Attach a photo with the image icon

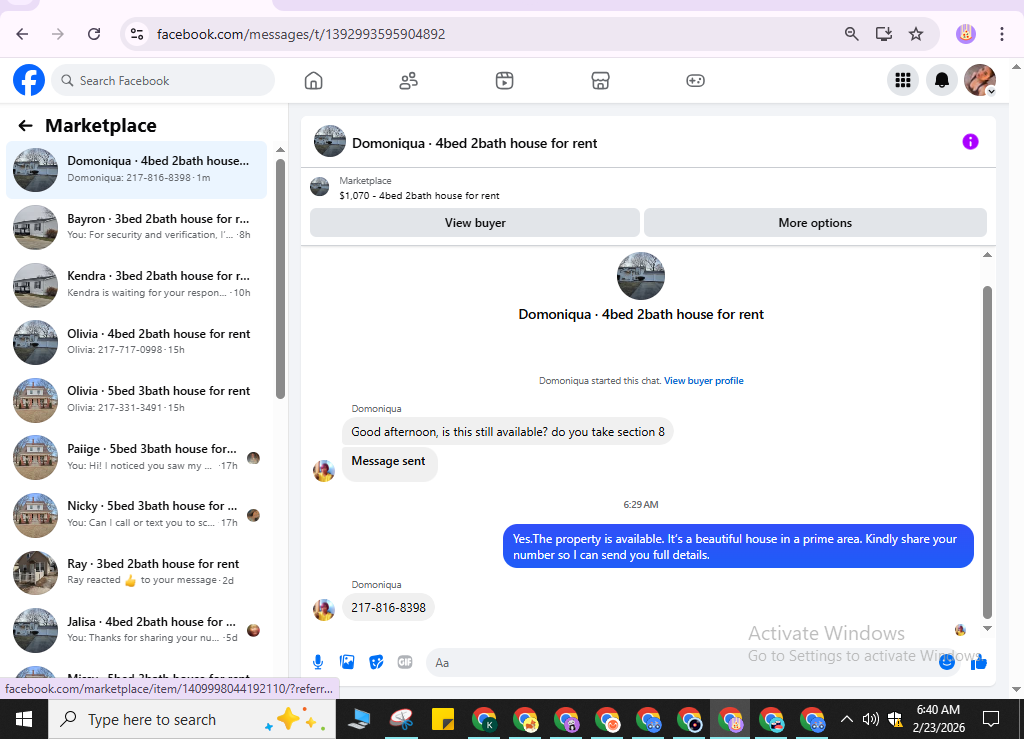pyautogui.click(x=347, y=662)
